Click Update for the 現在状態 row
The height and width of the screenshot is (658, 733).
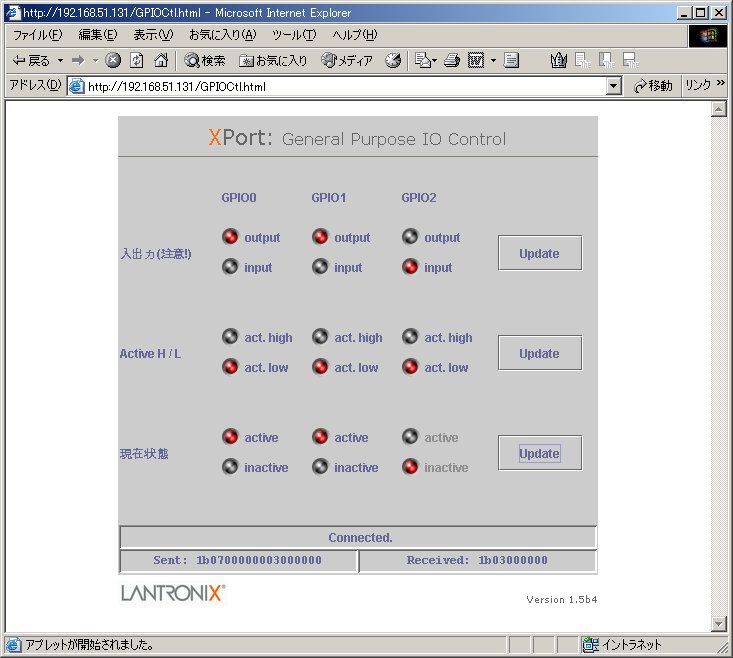point(540,453)
